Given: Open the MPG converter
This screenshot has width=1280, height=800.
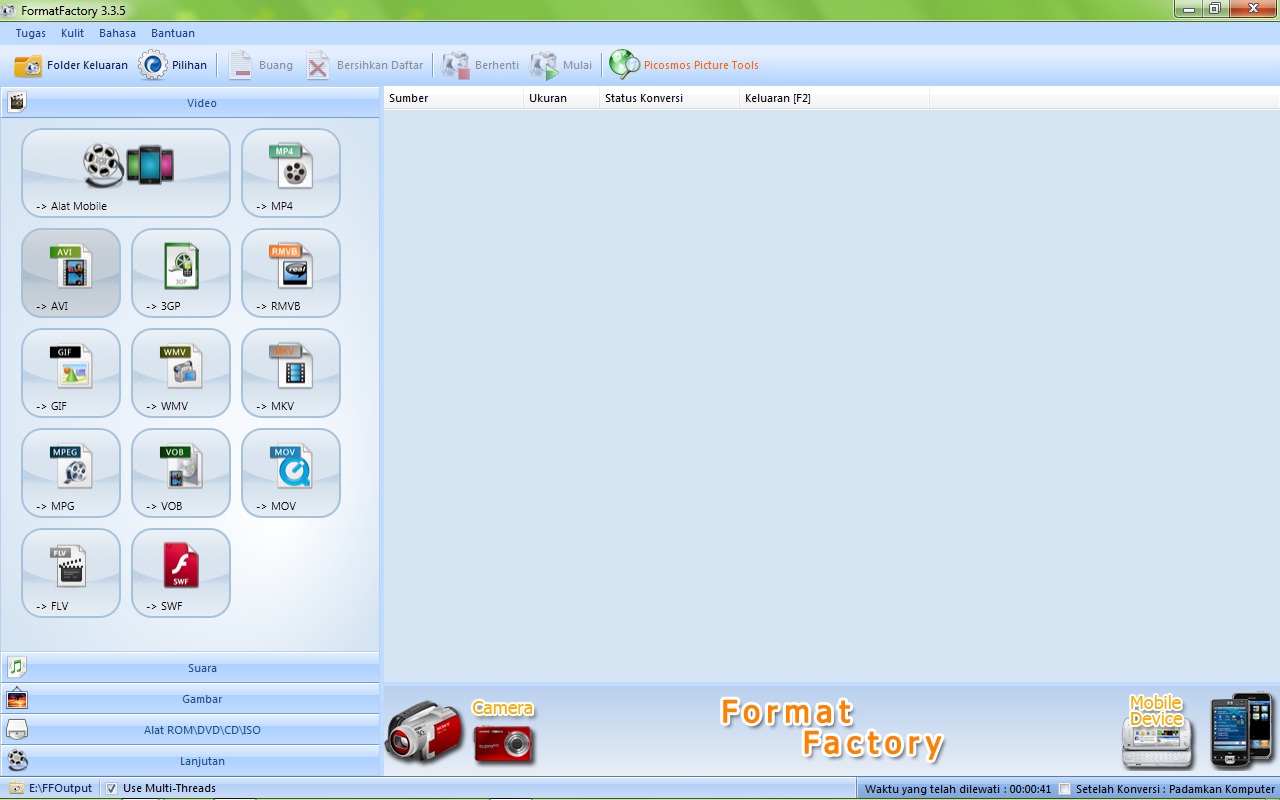Looking at the screenshot, I should click(x=71, y=473).
